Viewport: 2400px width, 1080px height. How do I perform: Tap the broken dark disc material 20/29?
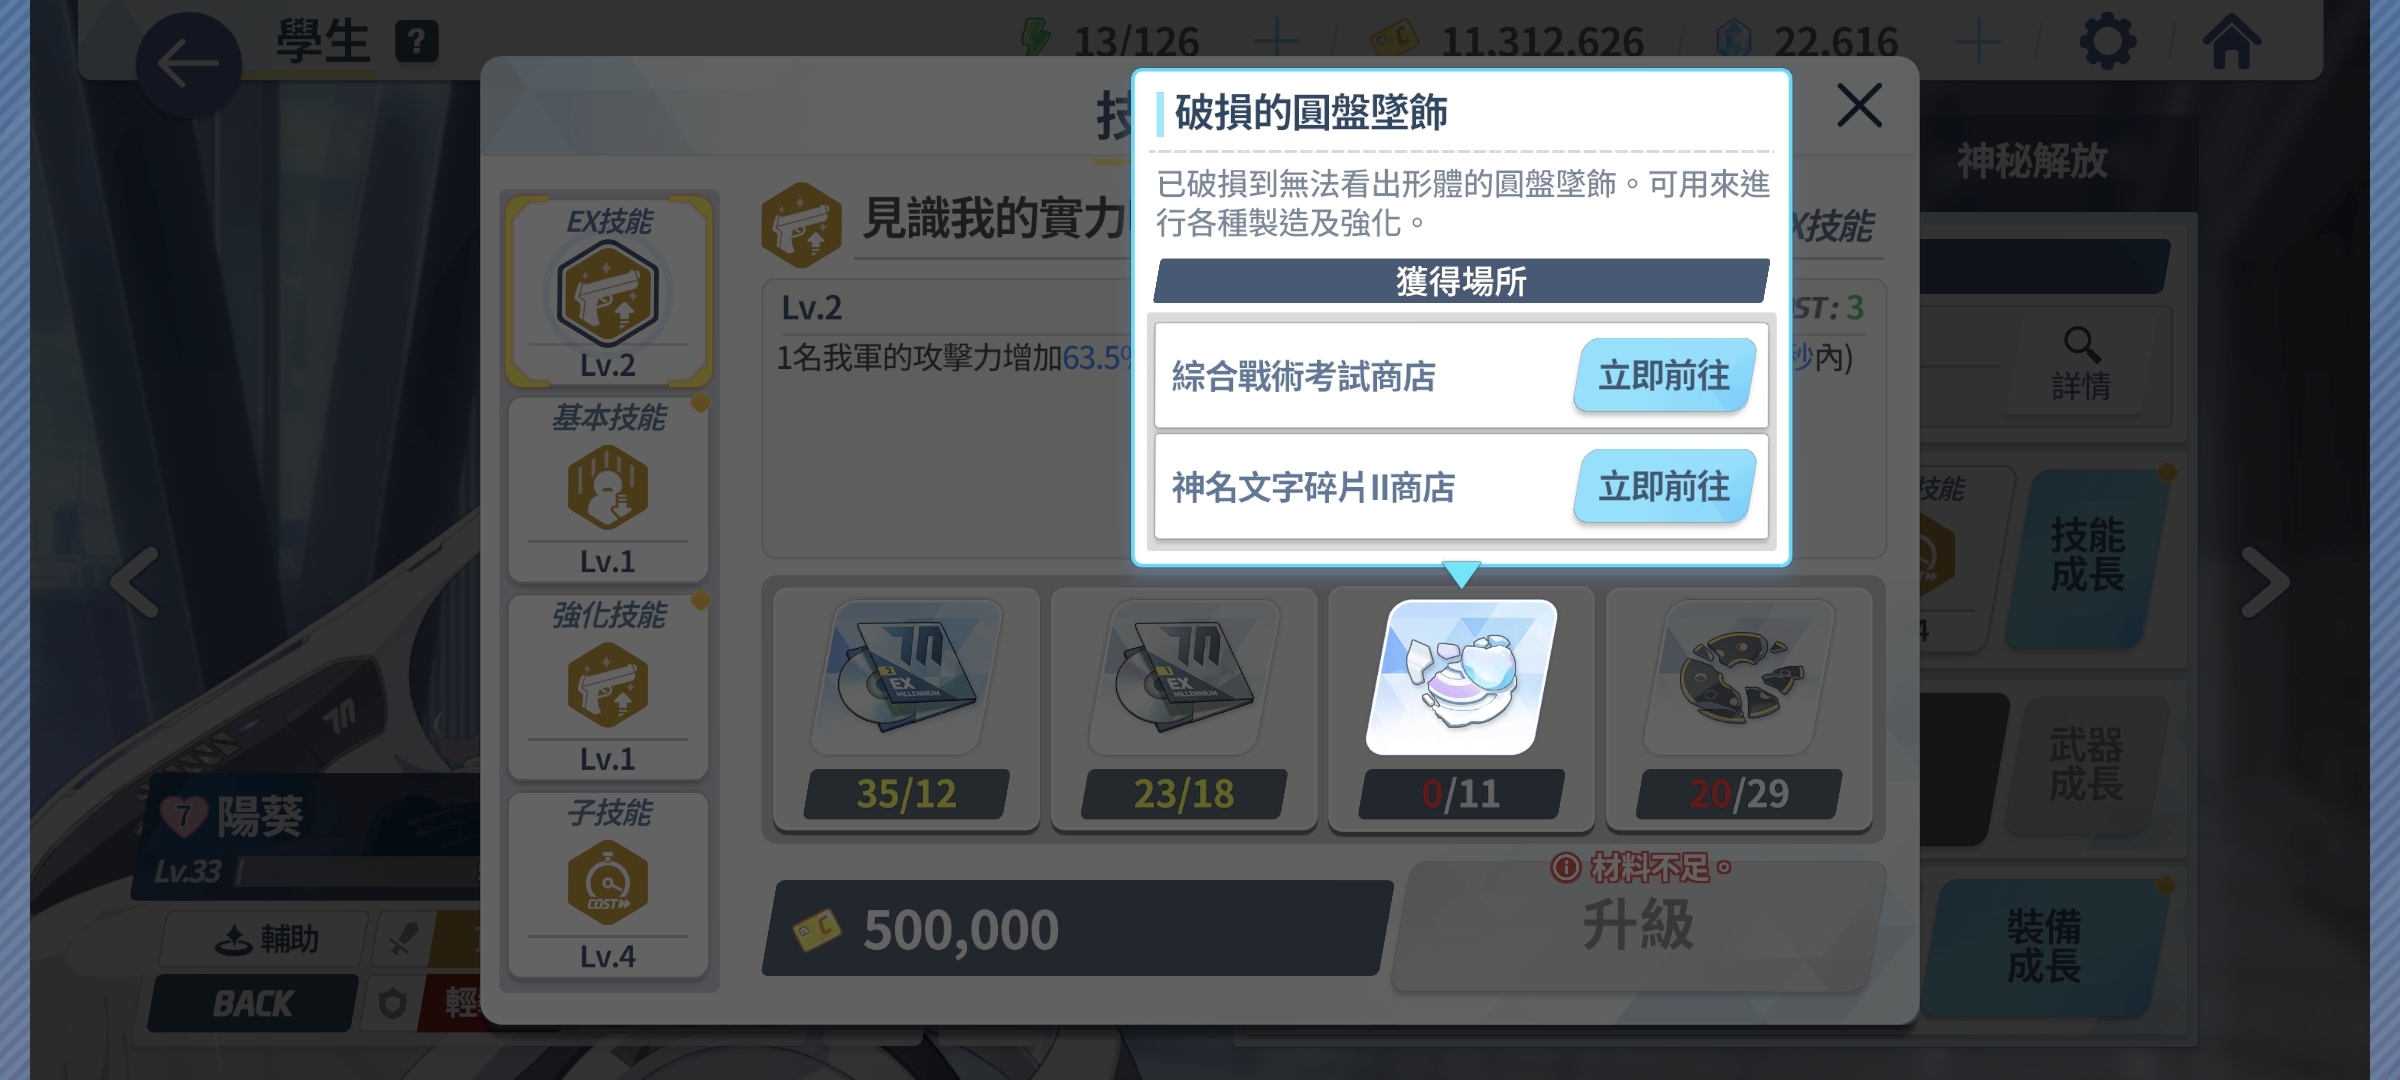(1739, 708)
